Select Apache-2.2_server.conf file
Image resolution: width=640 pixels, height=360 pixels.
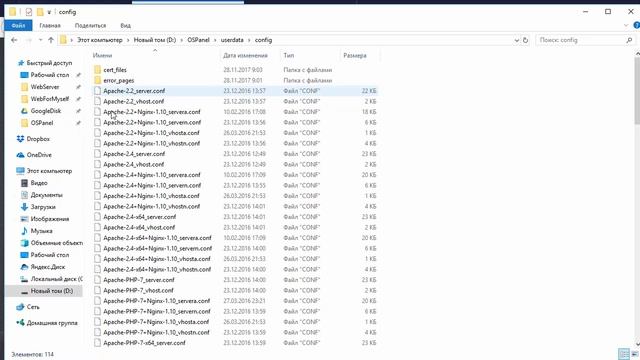(x=134, y=91)
